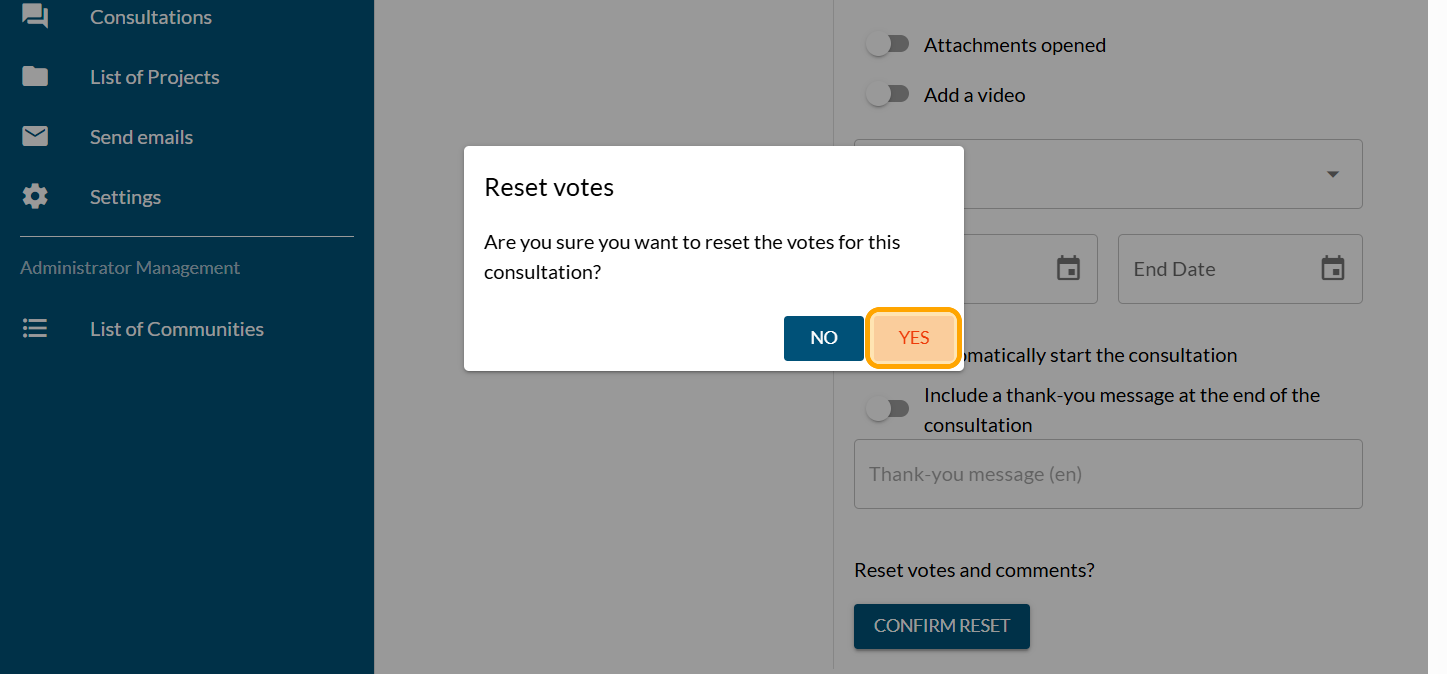Open the start date calendar icon

tap(1068, 269)
